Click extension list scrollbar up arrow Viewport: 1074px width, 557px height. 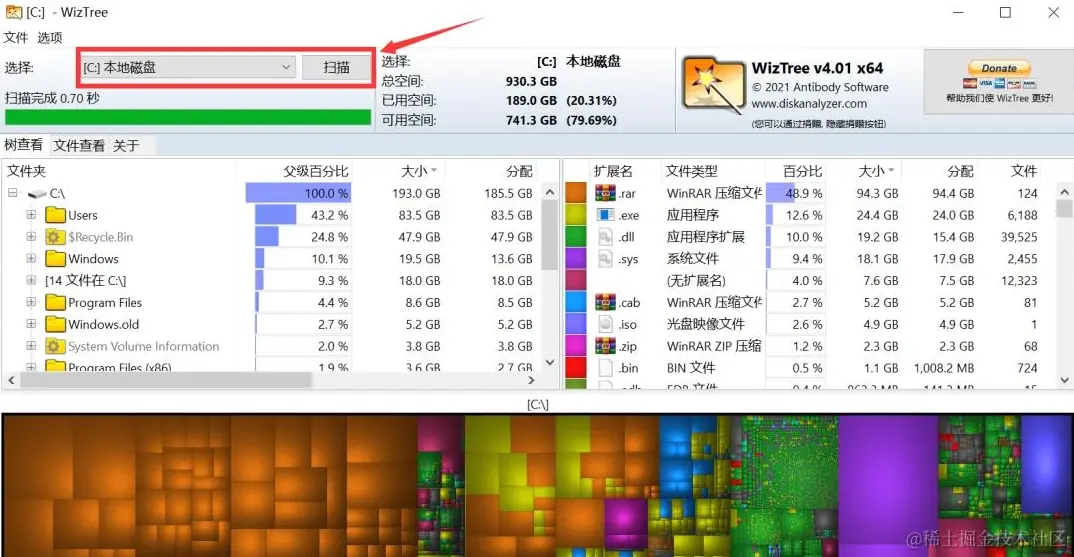point(1064,193)
